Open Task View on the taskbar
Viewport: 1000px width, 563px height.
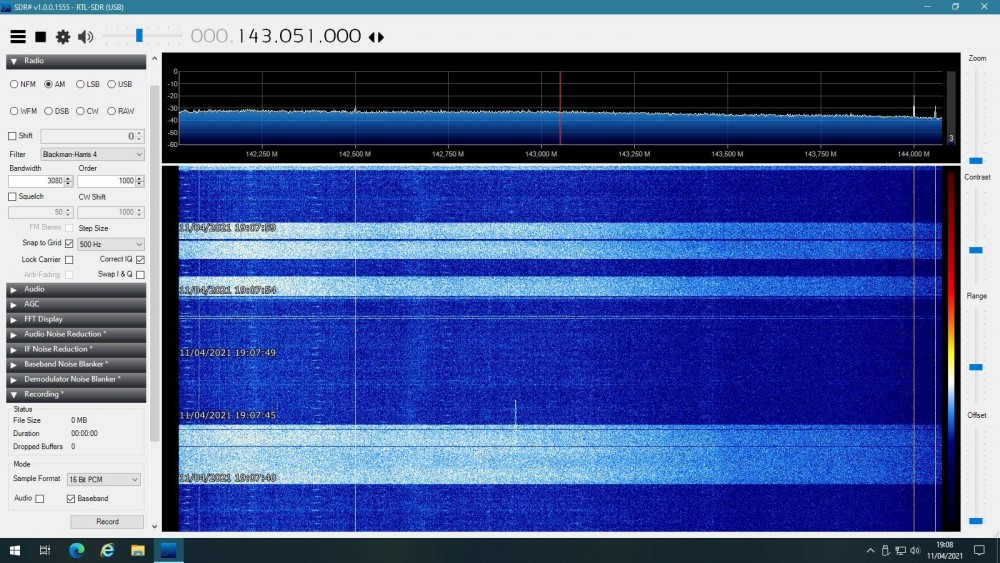coord(45,550)
